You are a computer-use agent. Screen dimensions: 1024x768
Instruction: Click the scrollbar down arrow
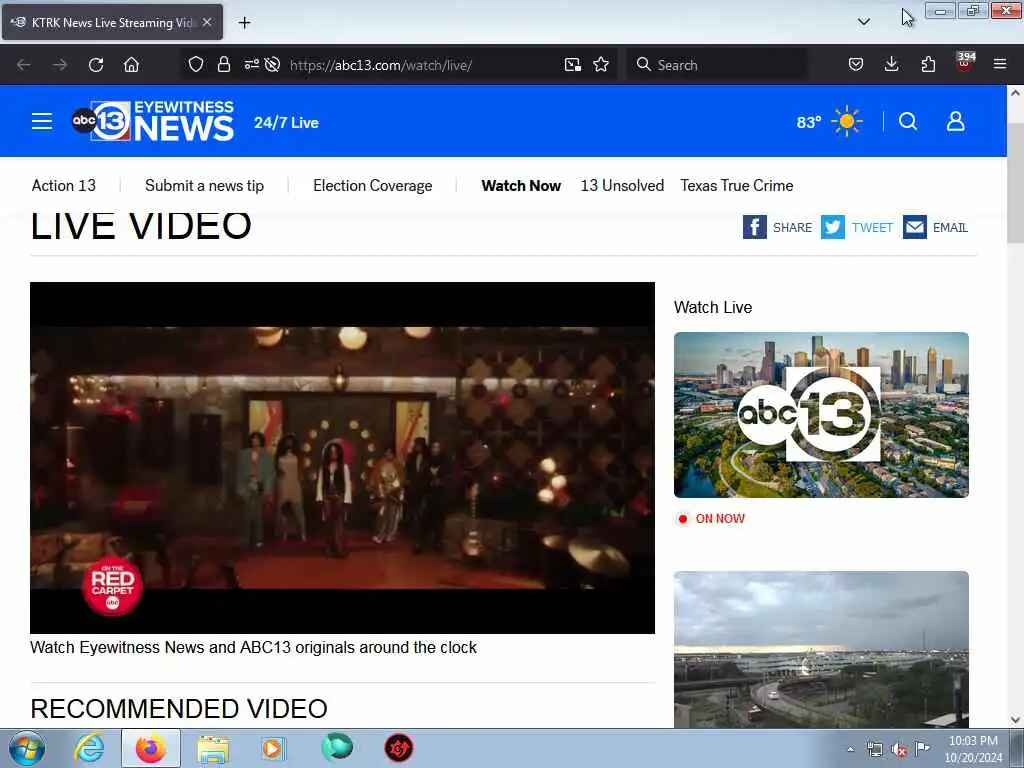pyautogui.click(x=1015, y=720)
